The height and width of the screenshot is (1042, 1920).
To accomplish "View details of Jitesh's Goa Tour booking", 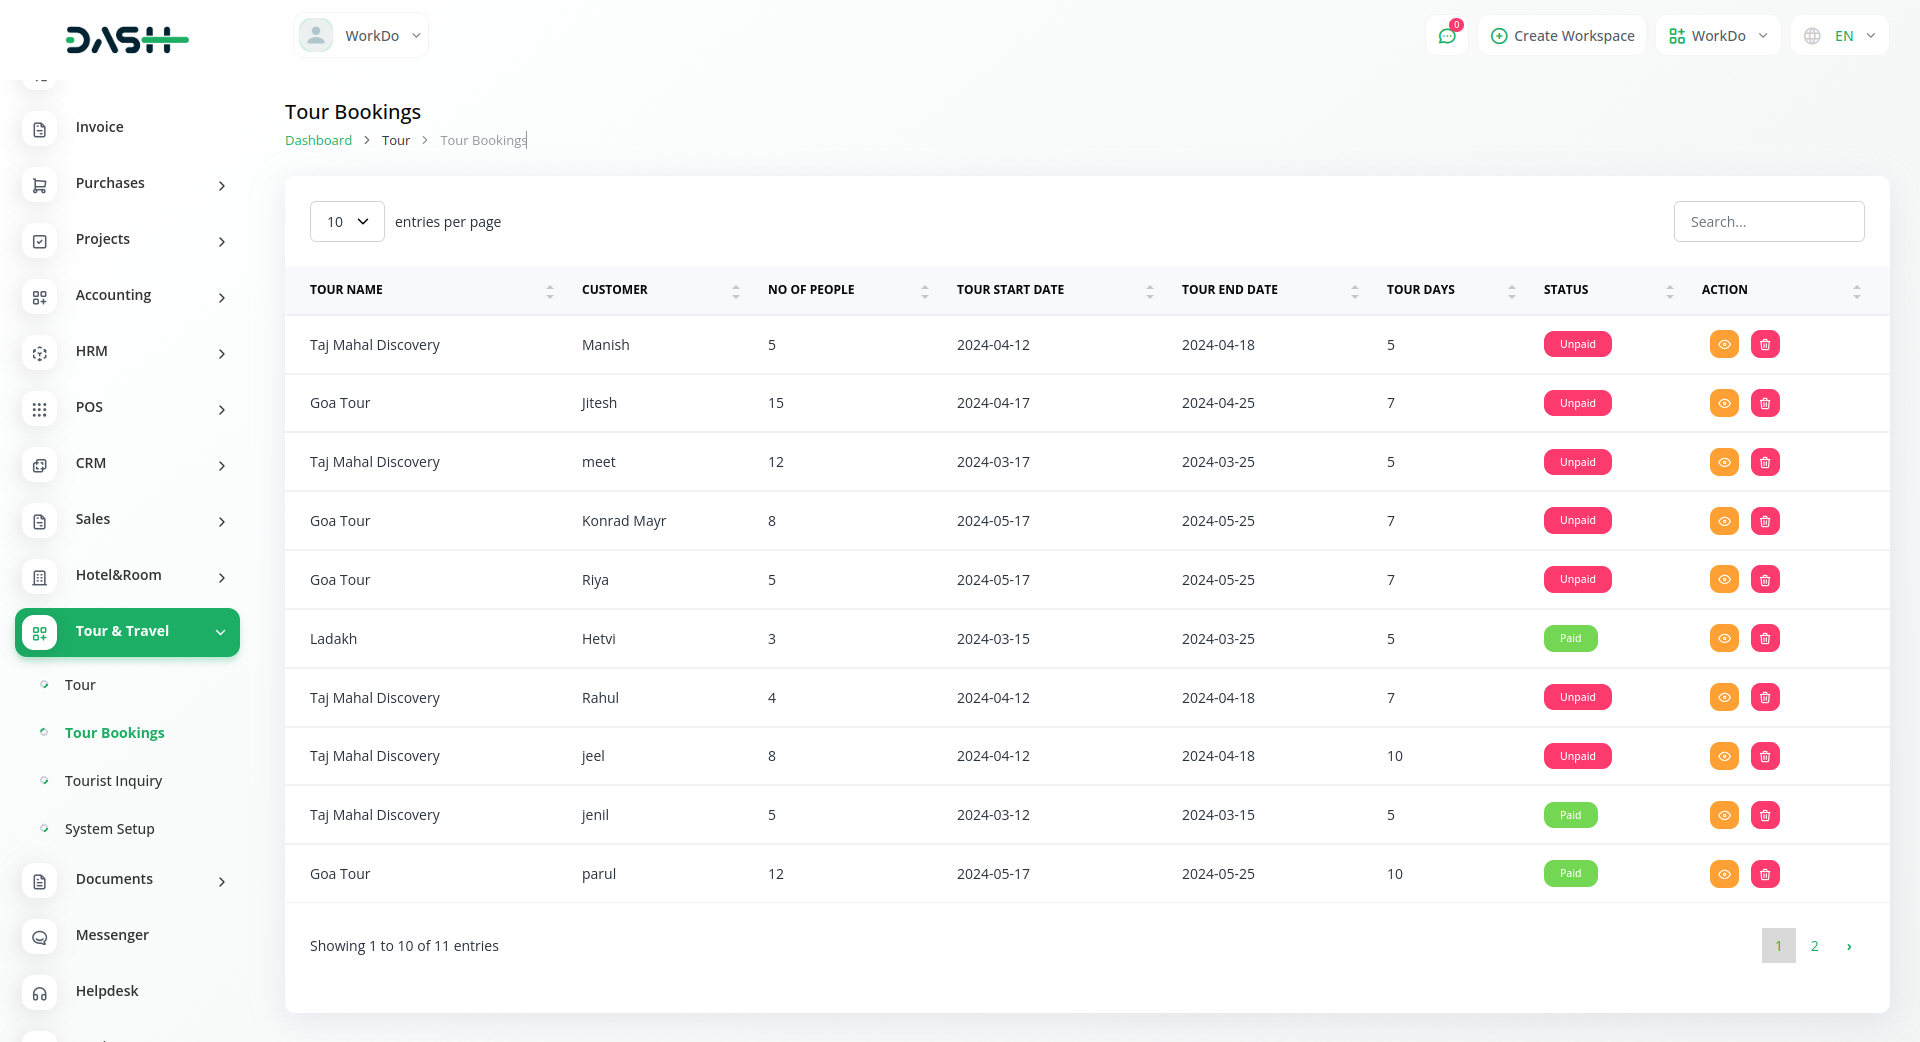I will pos(1724,404).
